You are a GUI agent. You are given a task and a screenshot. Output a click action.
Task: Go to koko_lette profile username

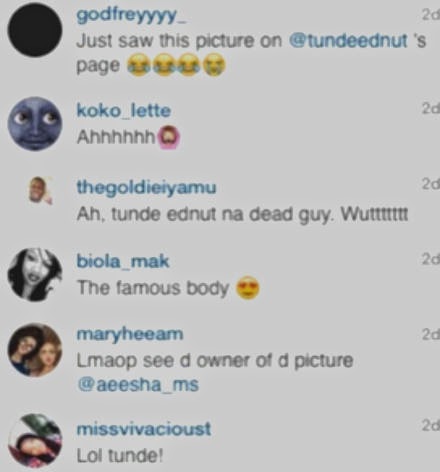click(x=124, y=110)
